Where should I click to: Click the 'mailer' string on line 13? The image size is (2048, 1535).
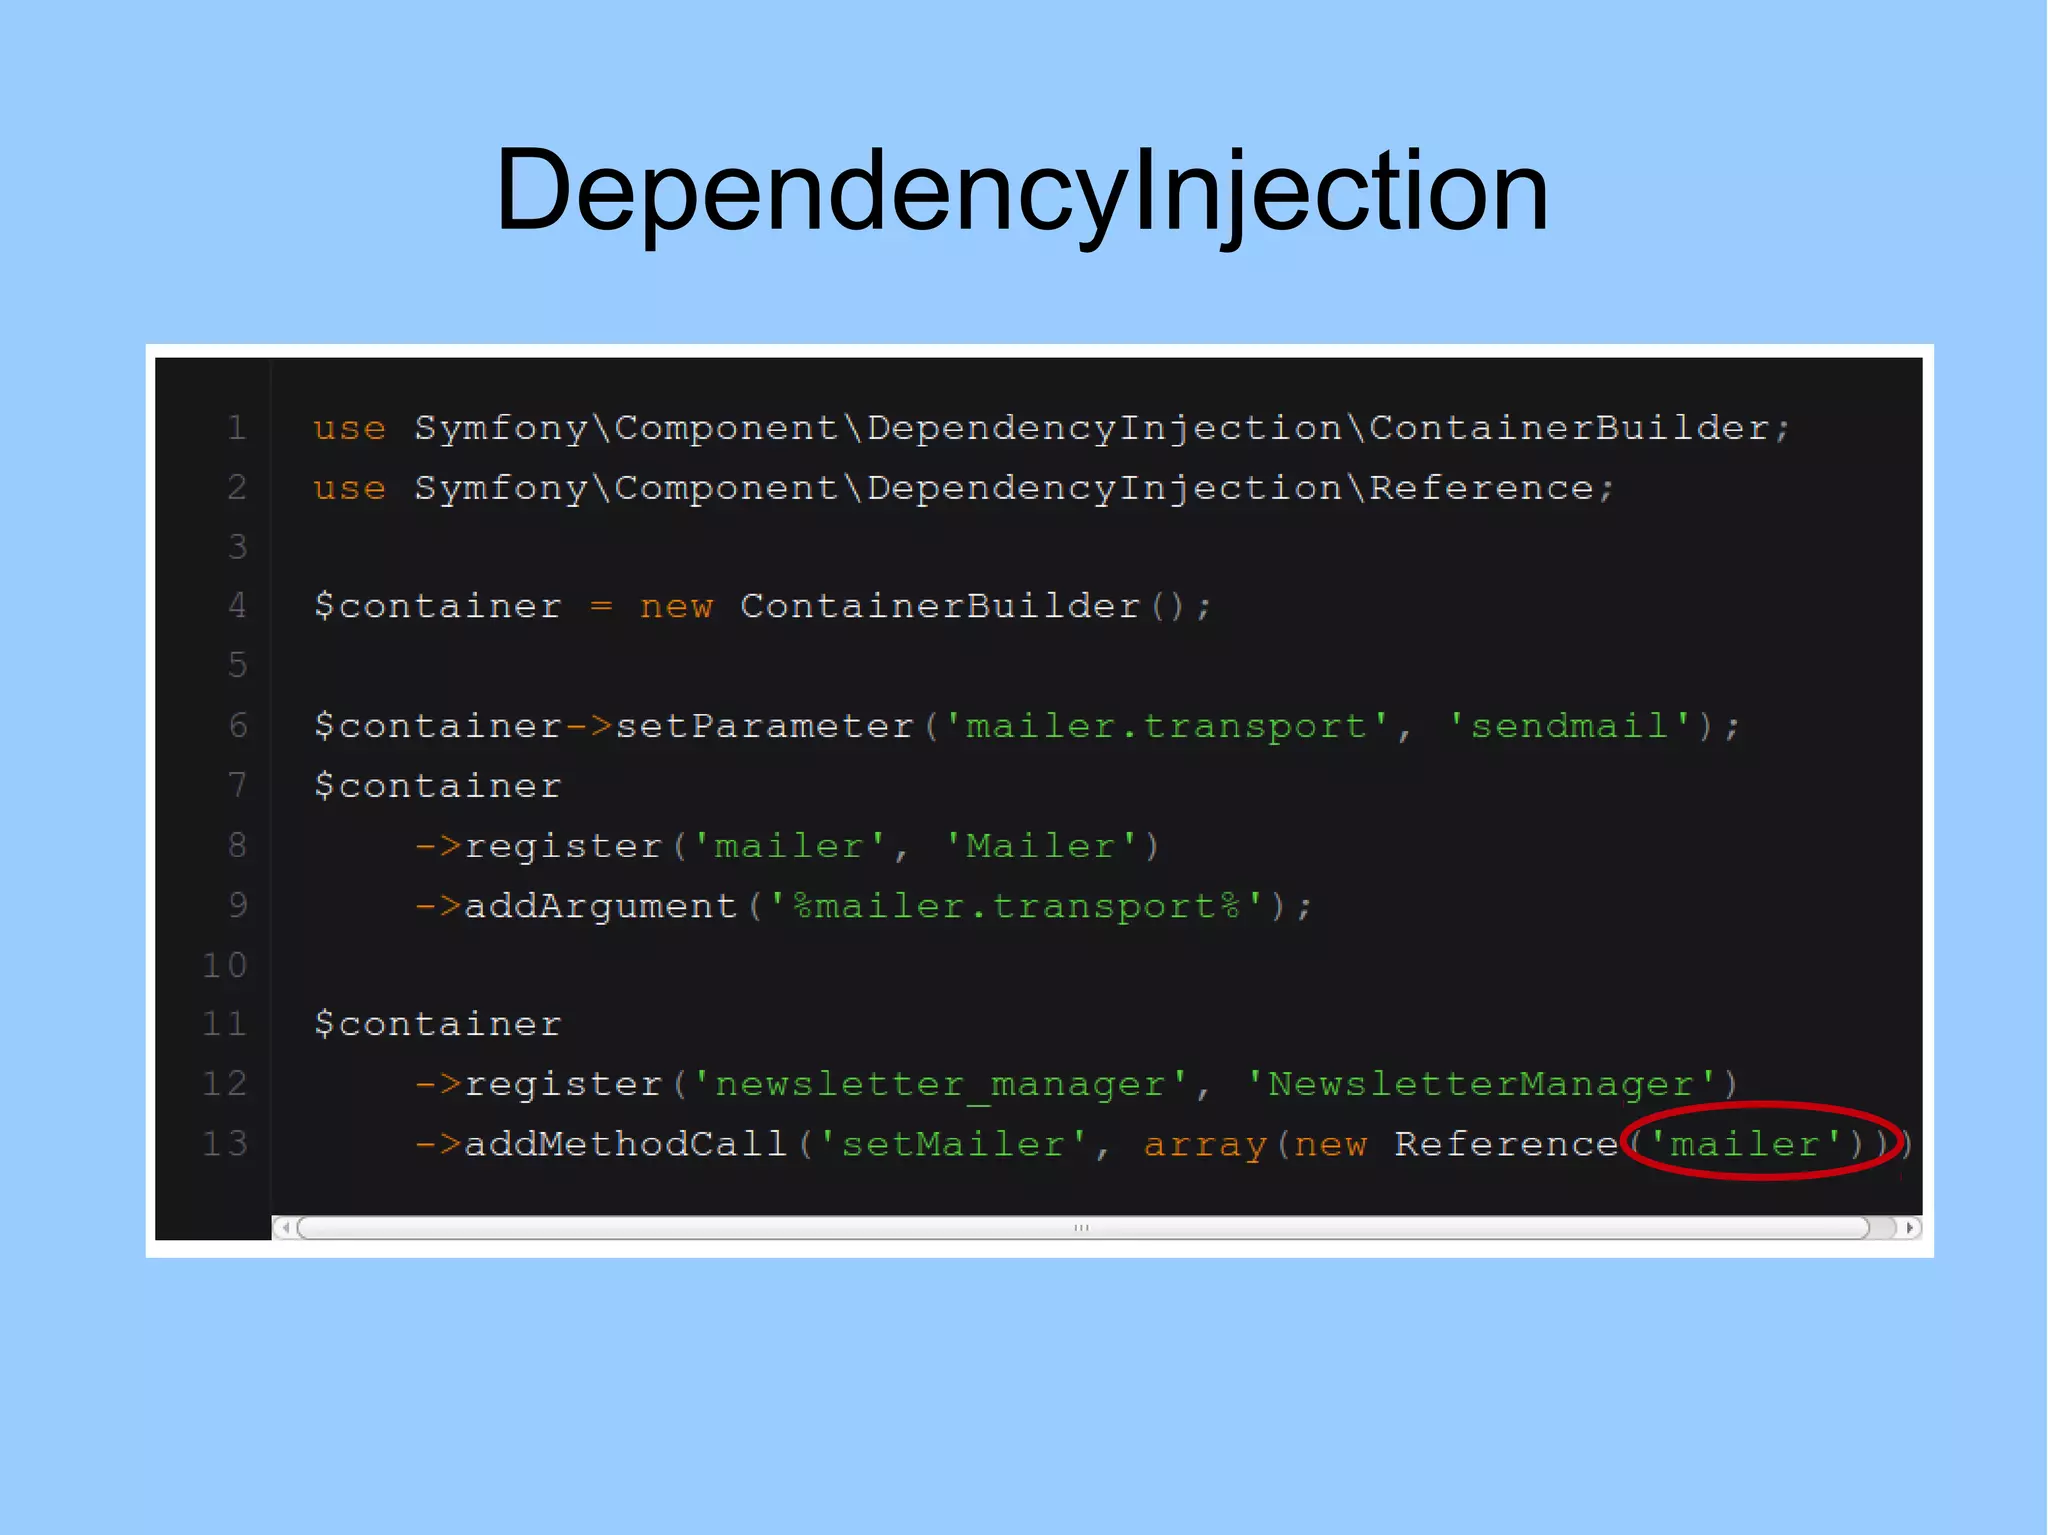(1744, 1144)
